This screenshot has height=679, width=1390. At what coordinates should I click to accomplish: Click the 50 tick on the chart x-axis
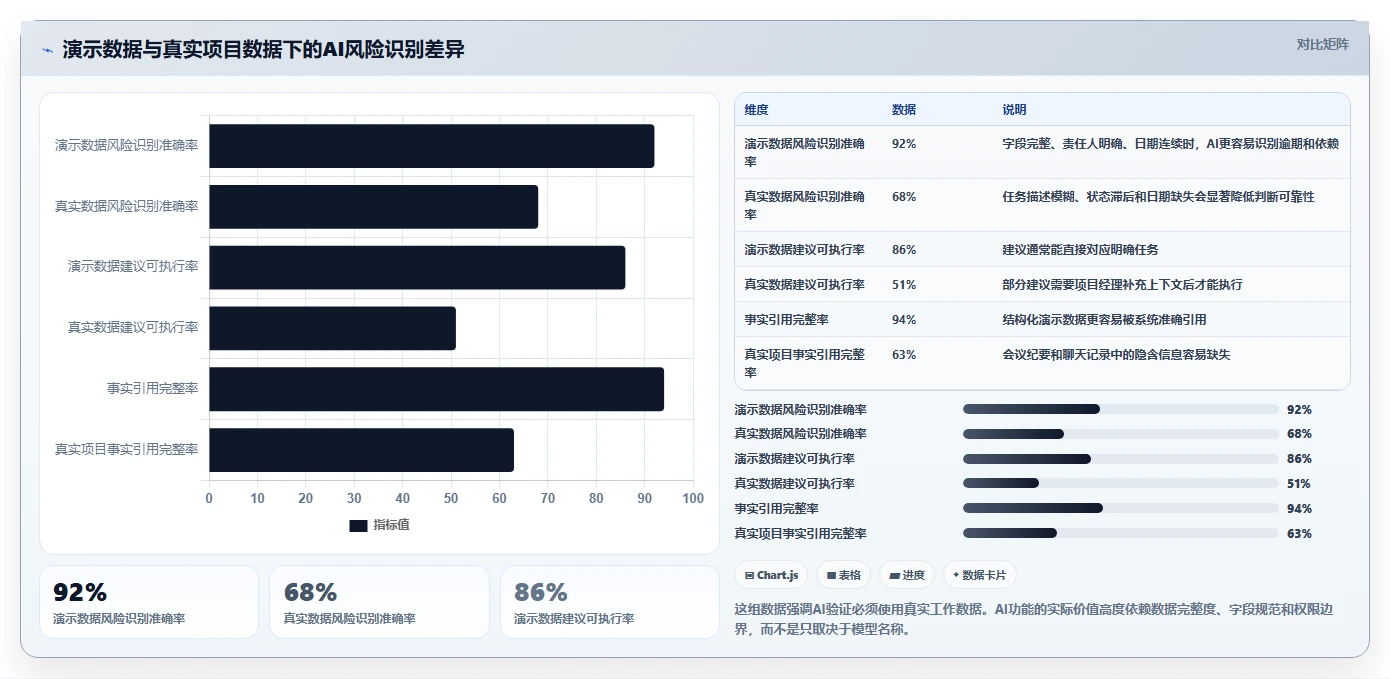coord(451,498)
